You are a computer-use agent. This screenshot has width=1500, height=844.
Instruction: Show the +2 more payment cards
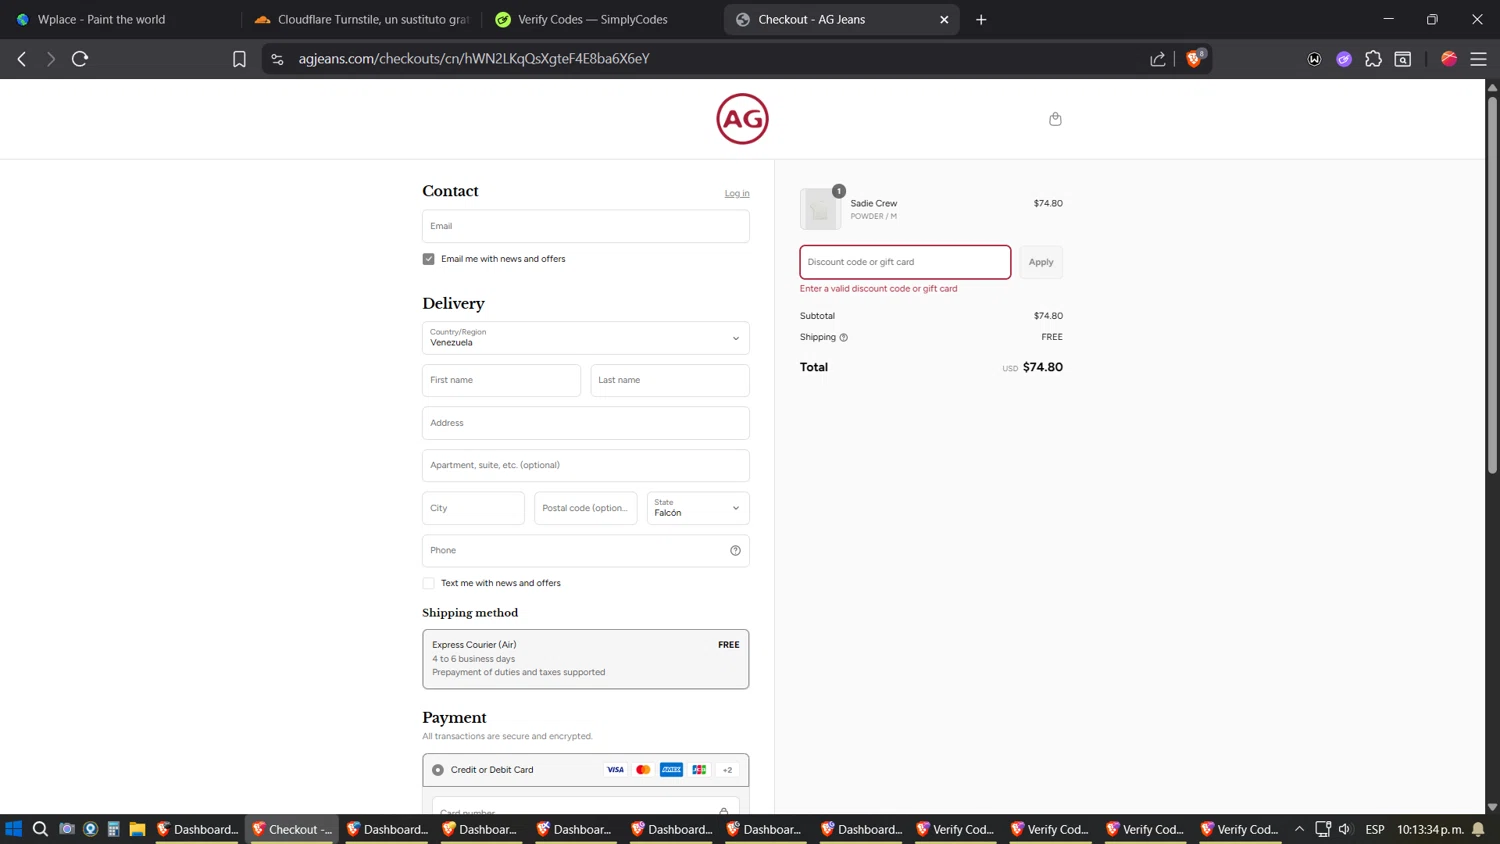727,770
